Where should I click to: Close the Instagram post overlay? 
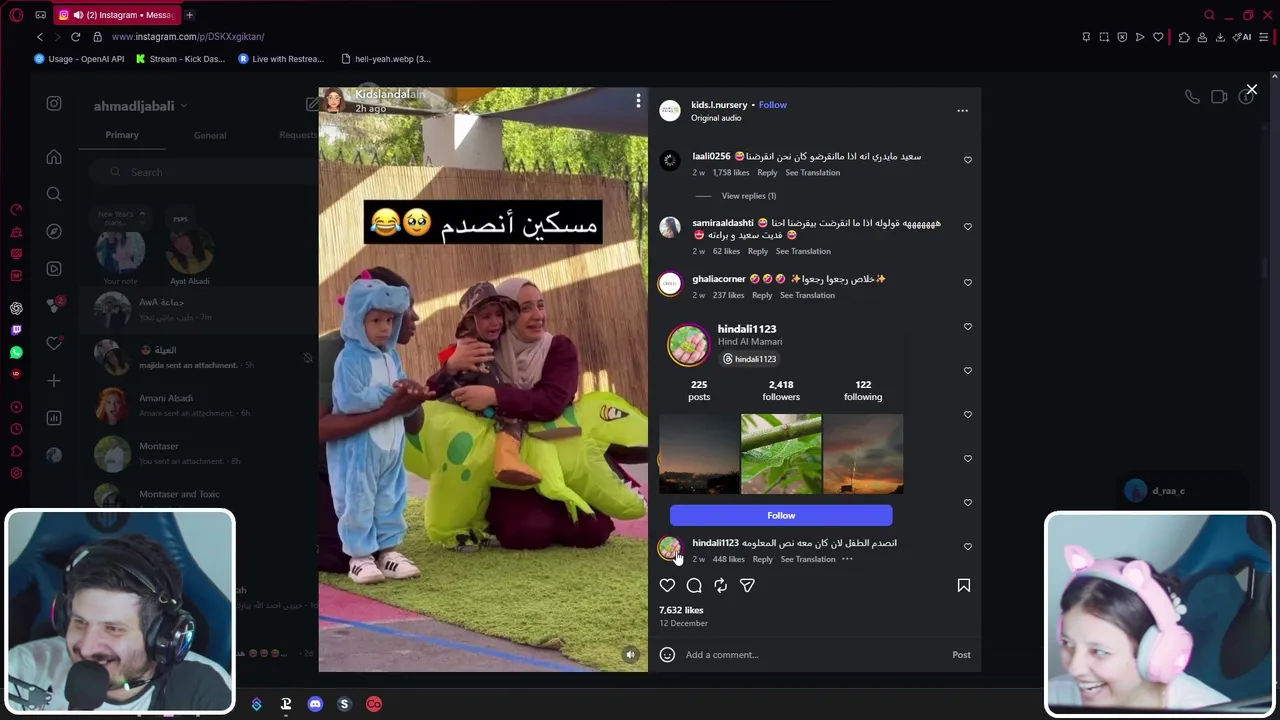(x=1251, y=90)
